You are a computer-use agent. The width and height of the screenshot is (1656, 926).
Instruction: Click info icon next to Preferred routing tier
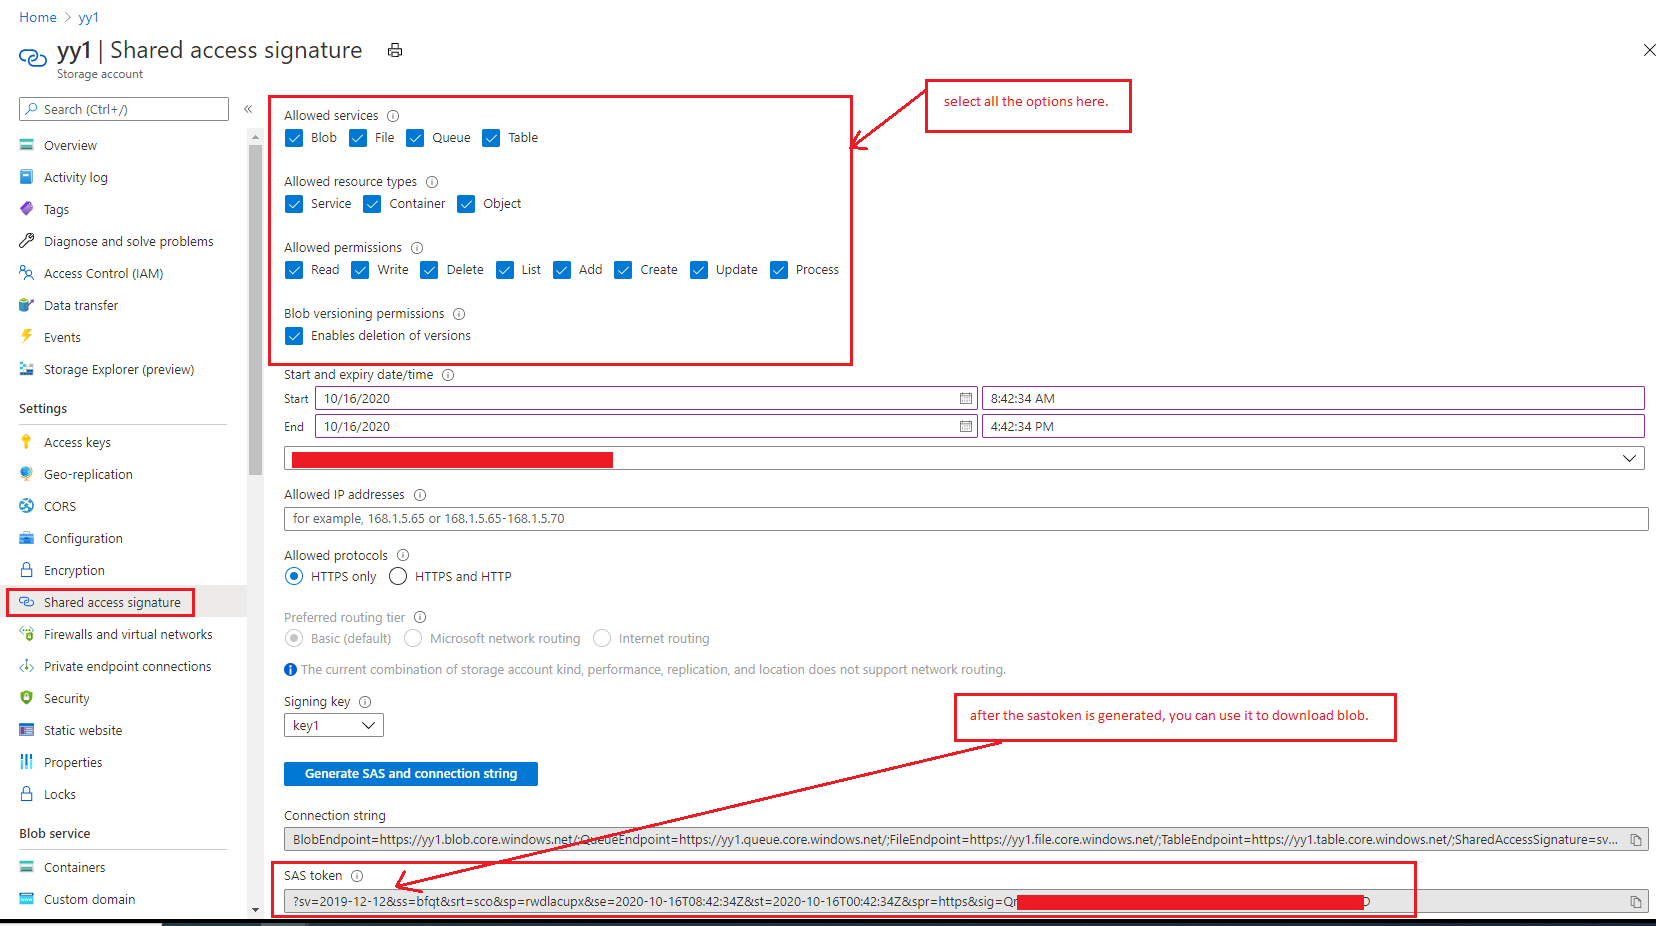point(420,618)
